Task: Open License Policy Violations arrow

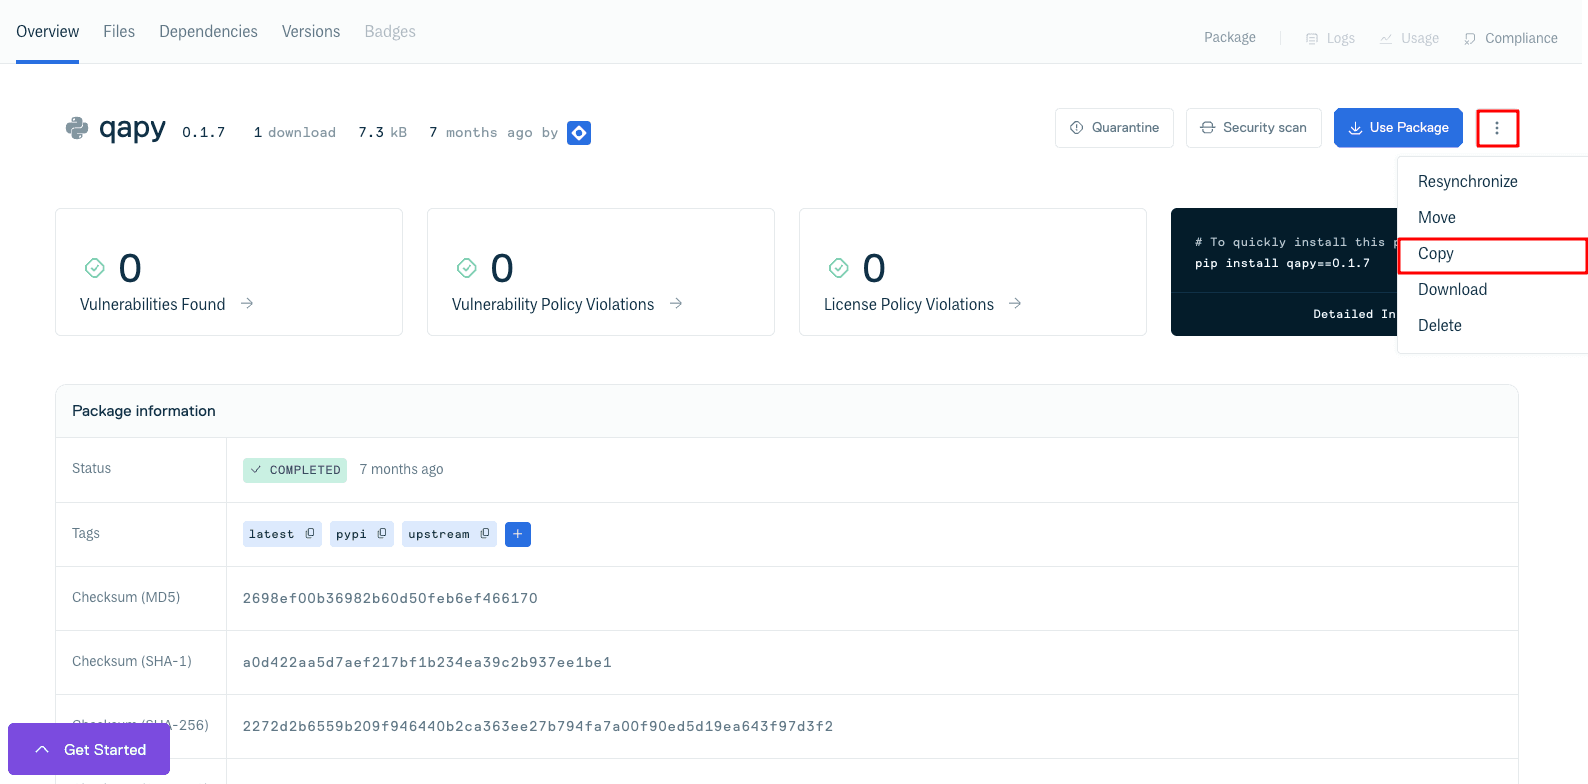Action: coord(1015,304)
